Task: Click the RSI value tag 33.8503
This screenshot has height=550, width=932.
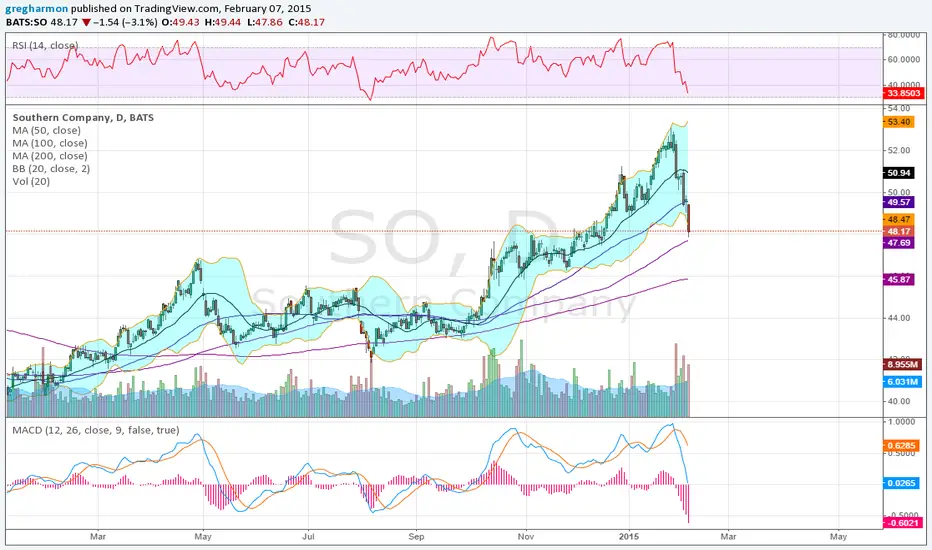Action: [x=903, y=93]
